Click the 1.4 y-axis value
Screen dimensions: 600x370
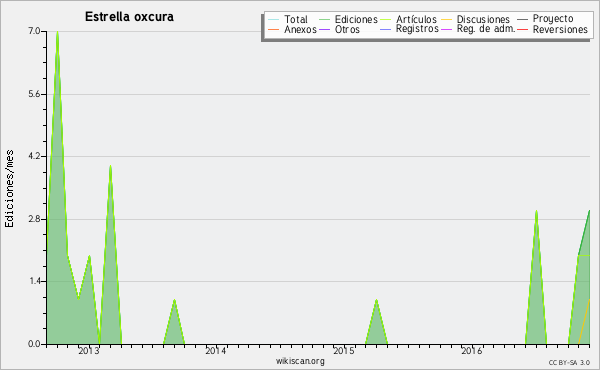[x=34, y=282]
